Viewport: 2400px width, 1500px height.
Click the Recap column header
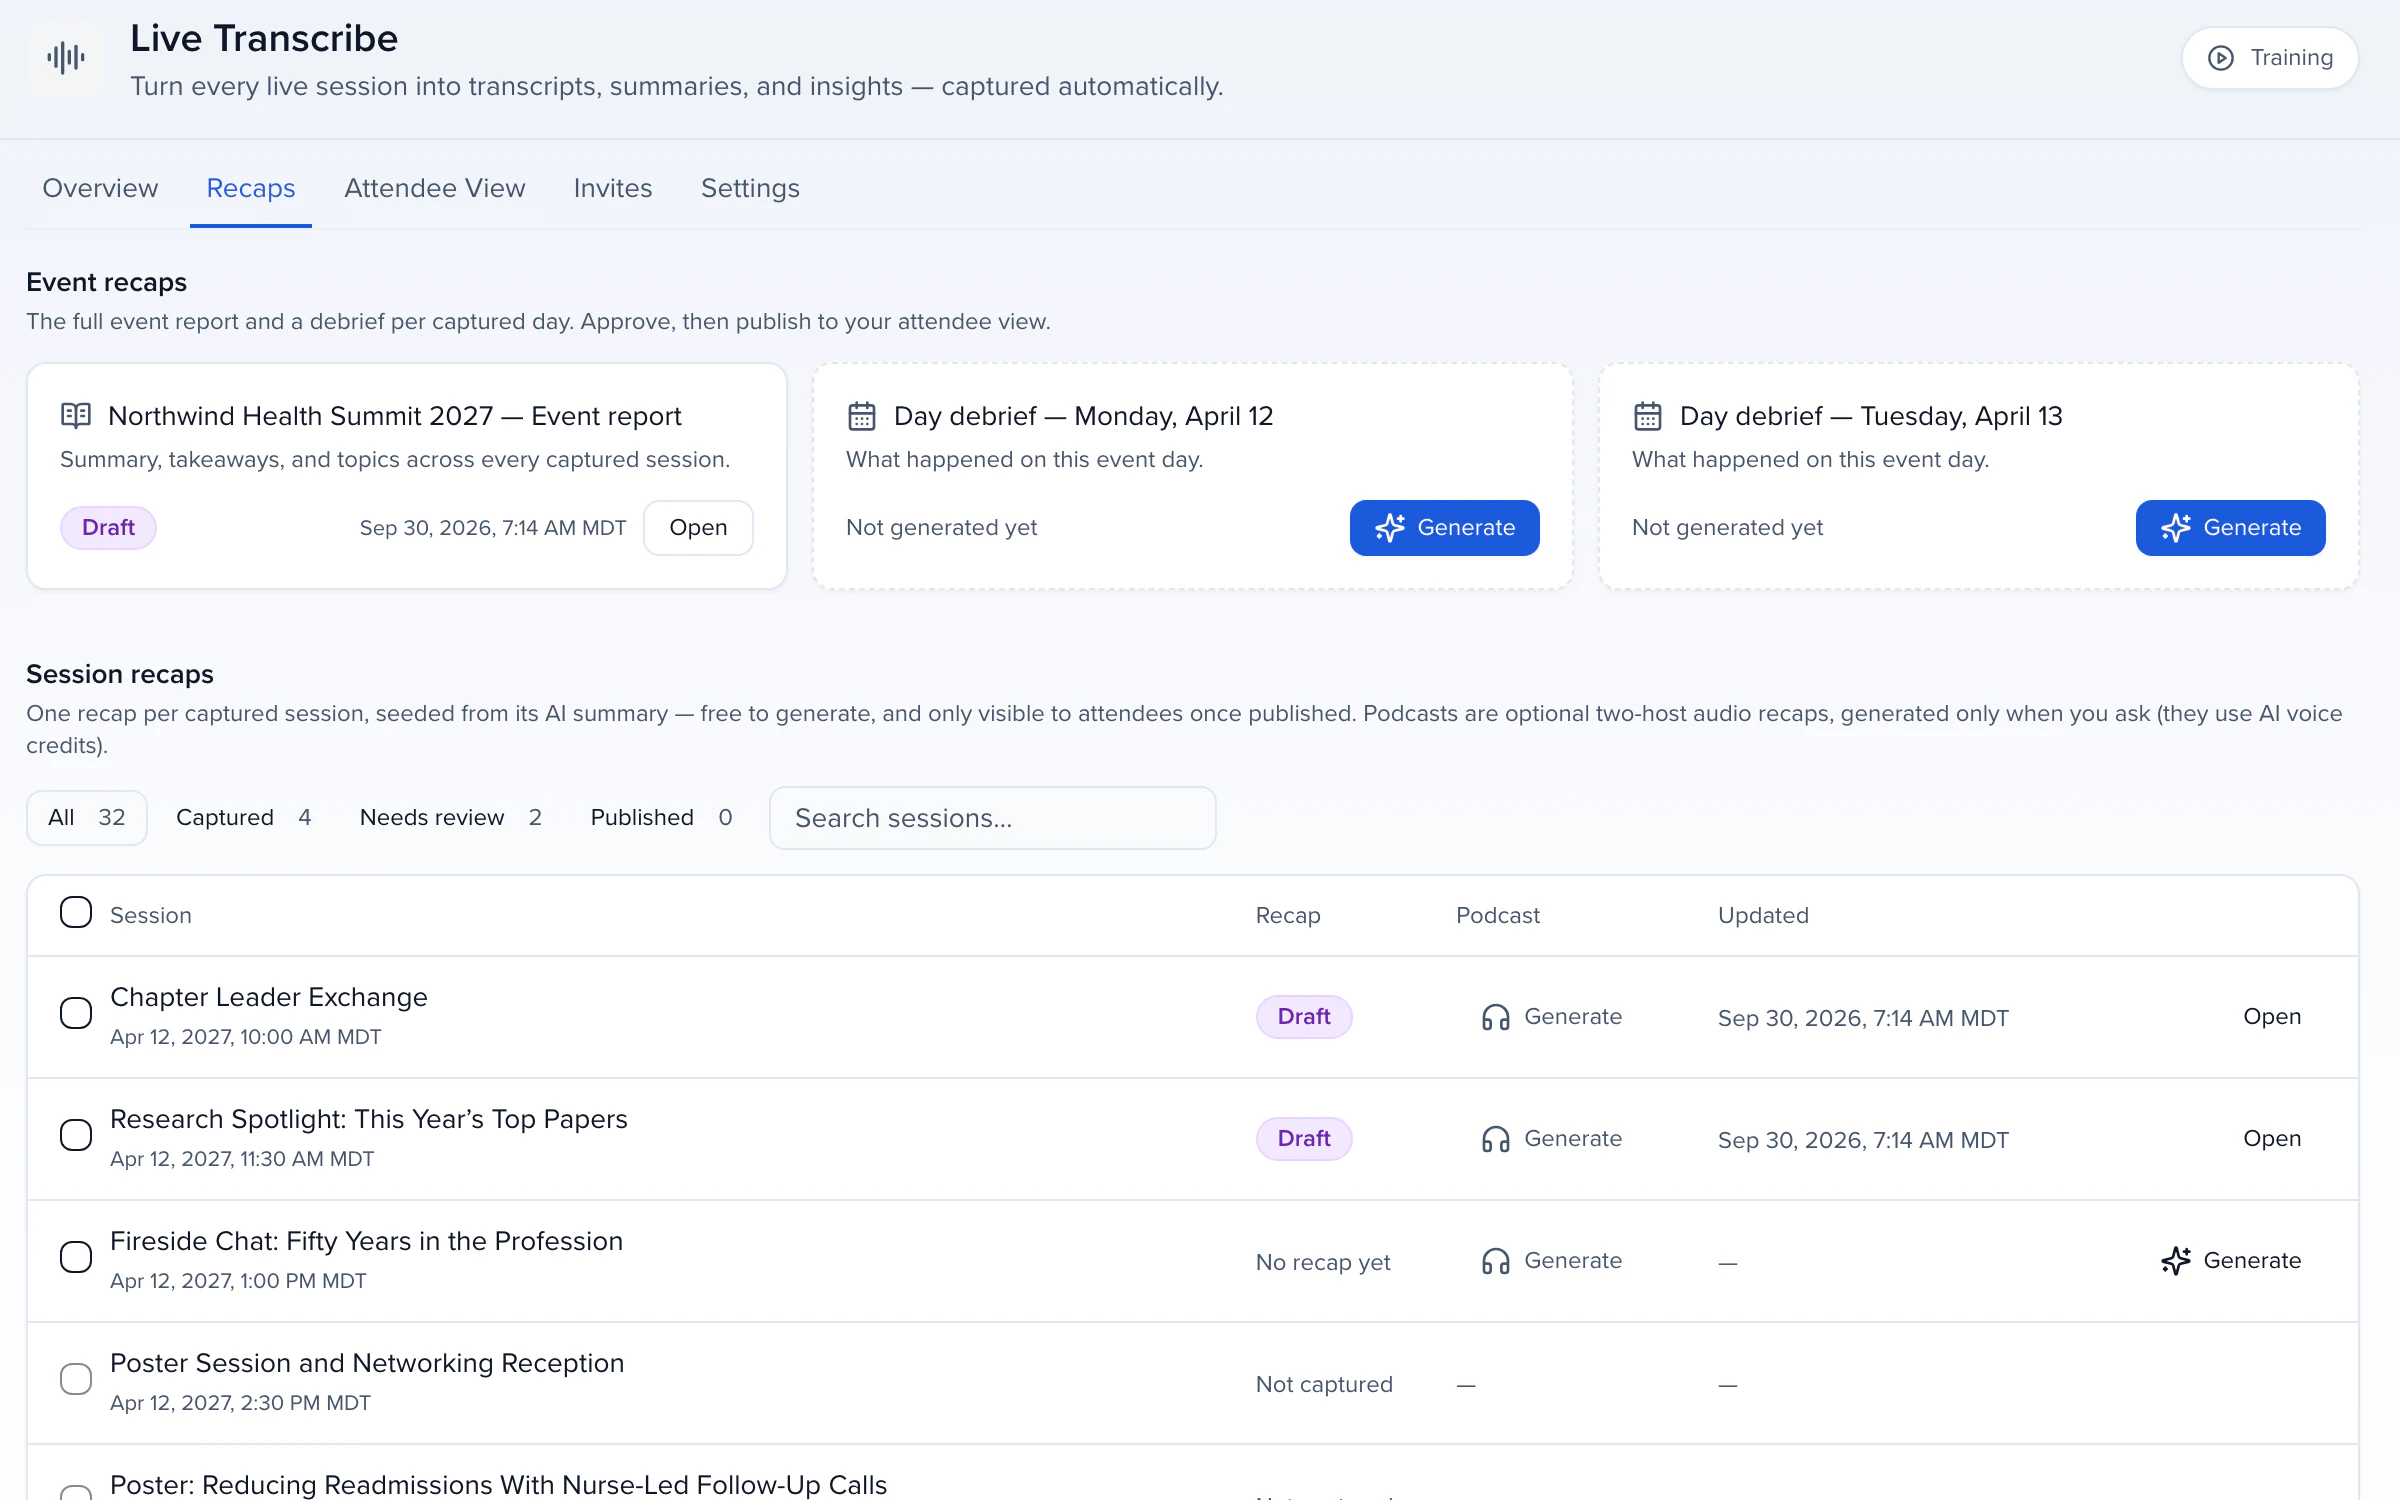[1288, 915]
